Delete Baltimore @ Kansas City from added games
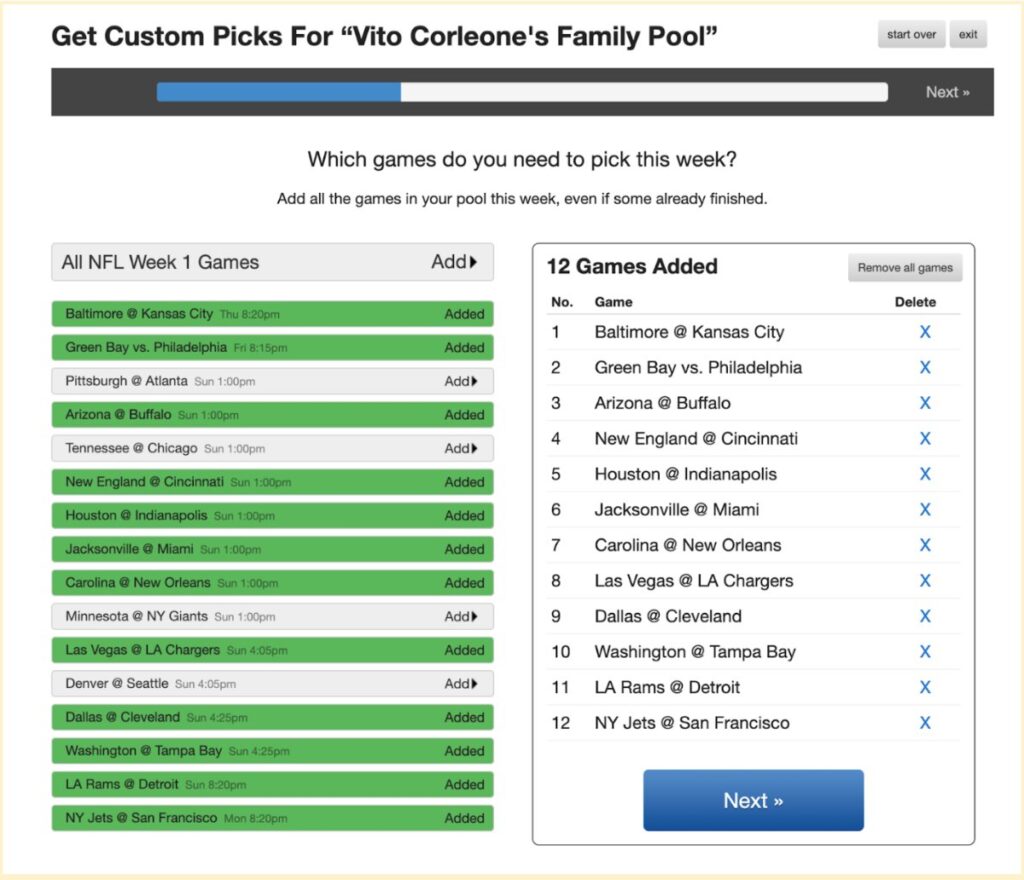1024x880 pixels. (925, 332)
